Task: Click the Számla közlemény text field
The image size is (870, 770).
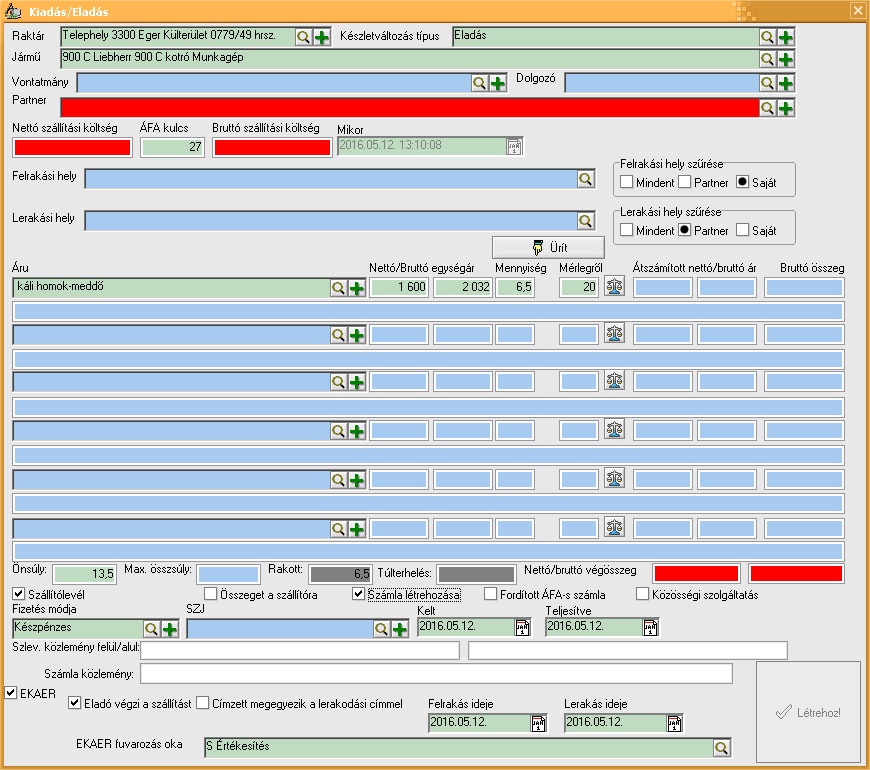Action: coord(436,674)
